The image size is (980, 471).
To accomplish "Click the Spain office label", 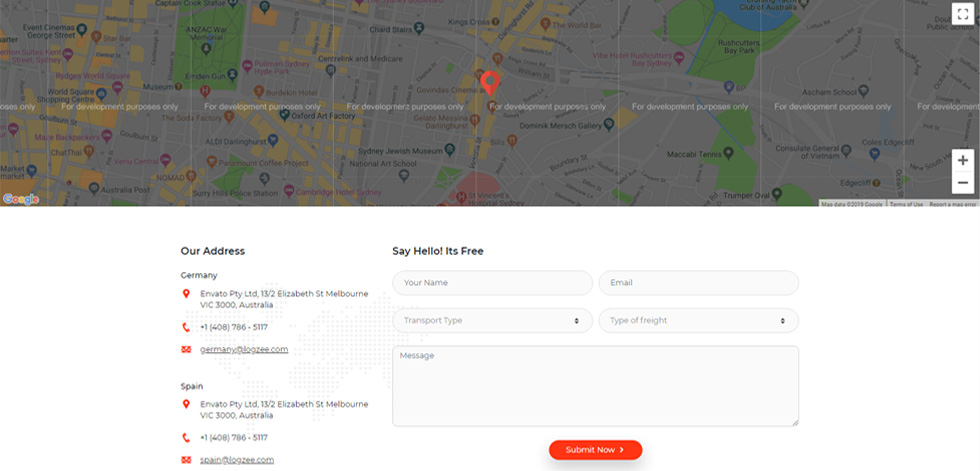I will pos(192,386).
